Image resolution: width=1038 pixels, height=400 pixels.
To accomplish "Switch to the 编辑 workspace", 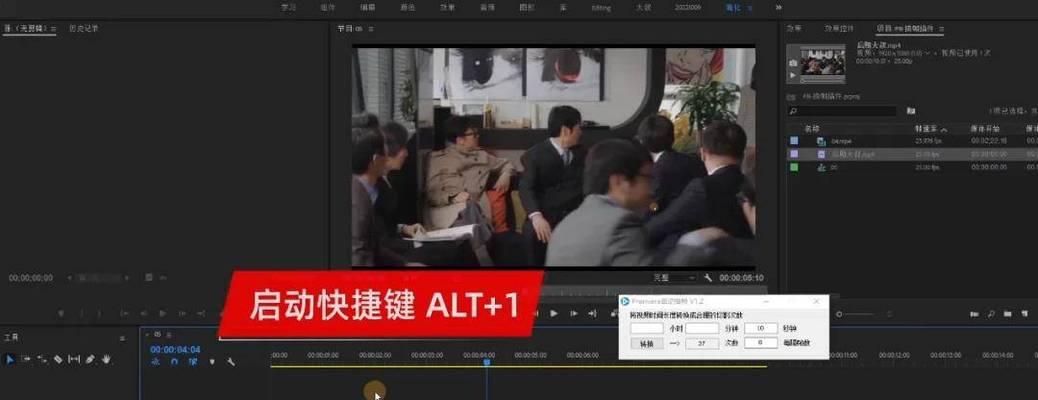I will click(x=367, y=7).
